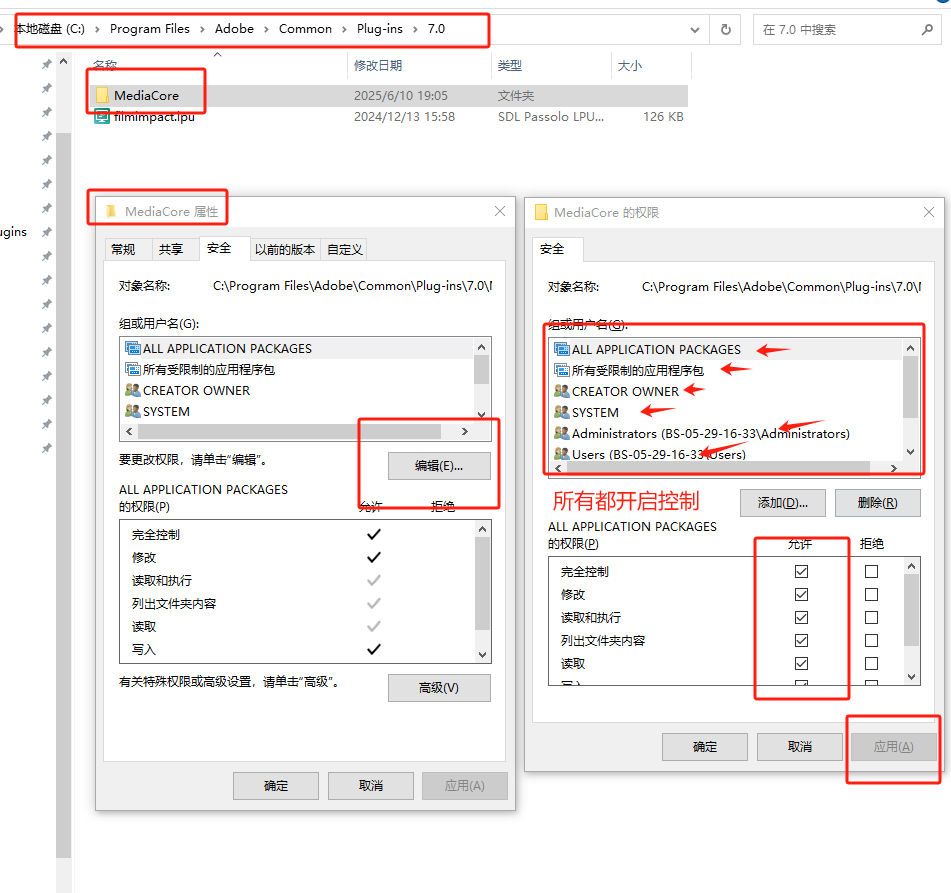The width and height of the screenshot is (951, 893).
Task: Select Users group in the permissions dialog
Action: (x=659, y=454)
